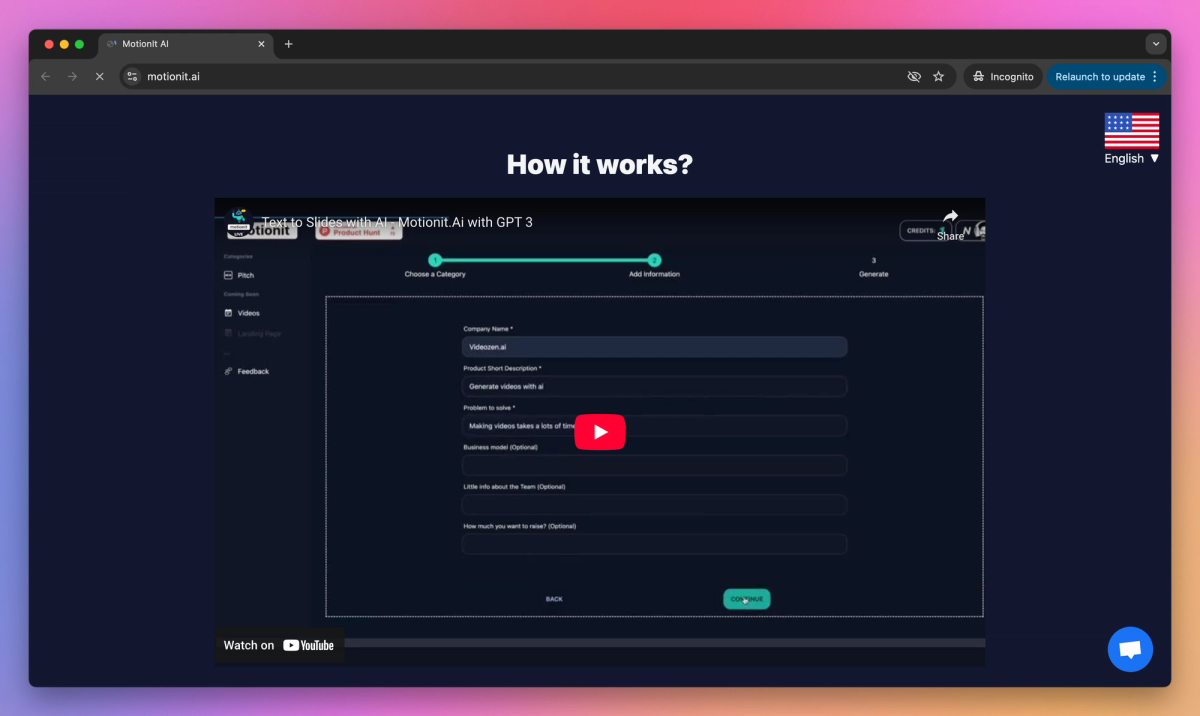This screenshot has height=716, width=1200.
Task: Open the Incognito profile button
Action: [x=1003, y=76]
